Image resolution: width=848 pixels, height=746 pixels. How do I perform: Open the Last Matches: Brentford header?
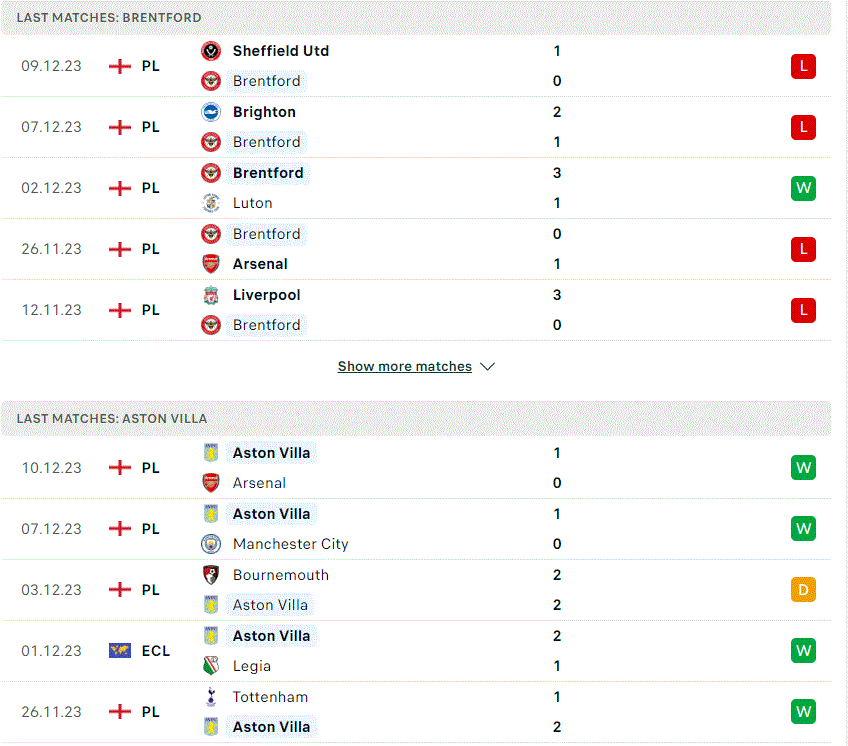coord(415,18)
